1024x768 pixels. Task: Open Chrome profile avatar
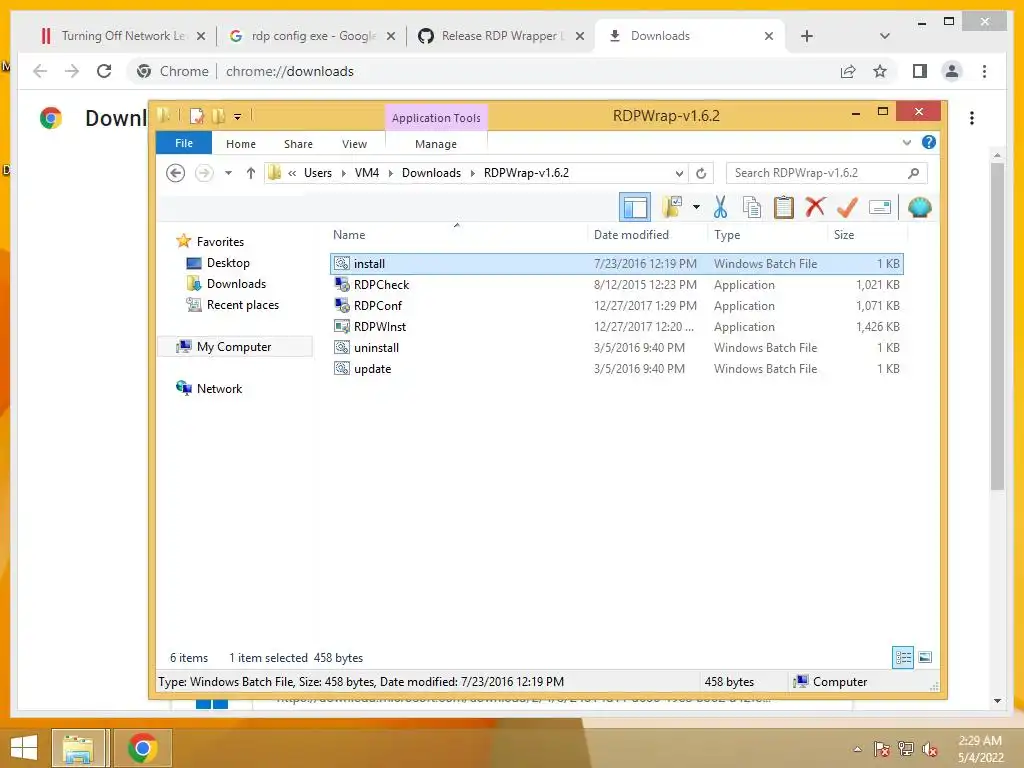coord(952,71)
